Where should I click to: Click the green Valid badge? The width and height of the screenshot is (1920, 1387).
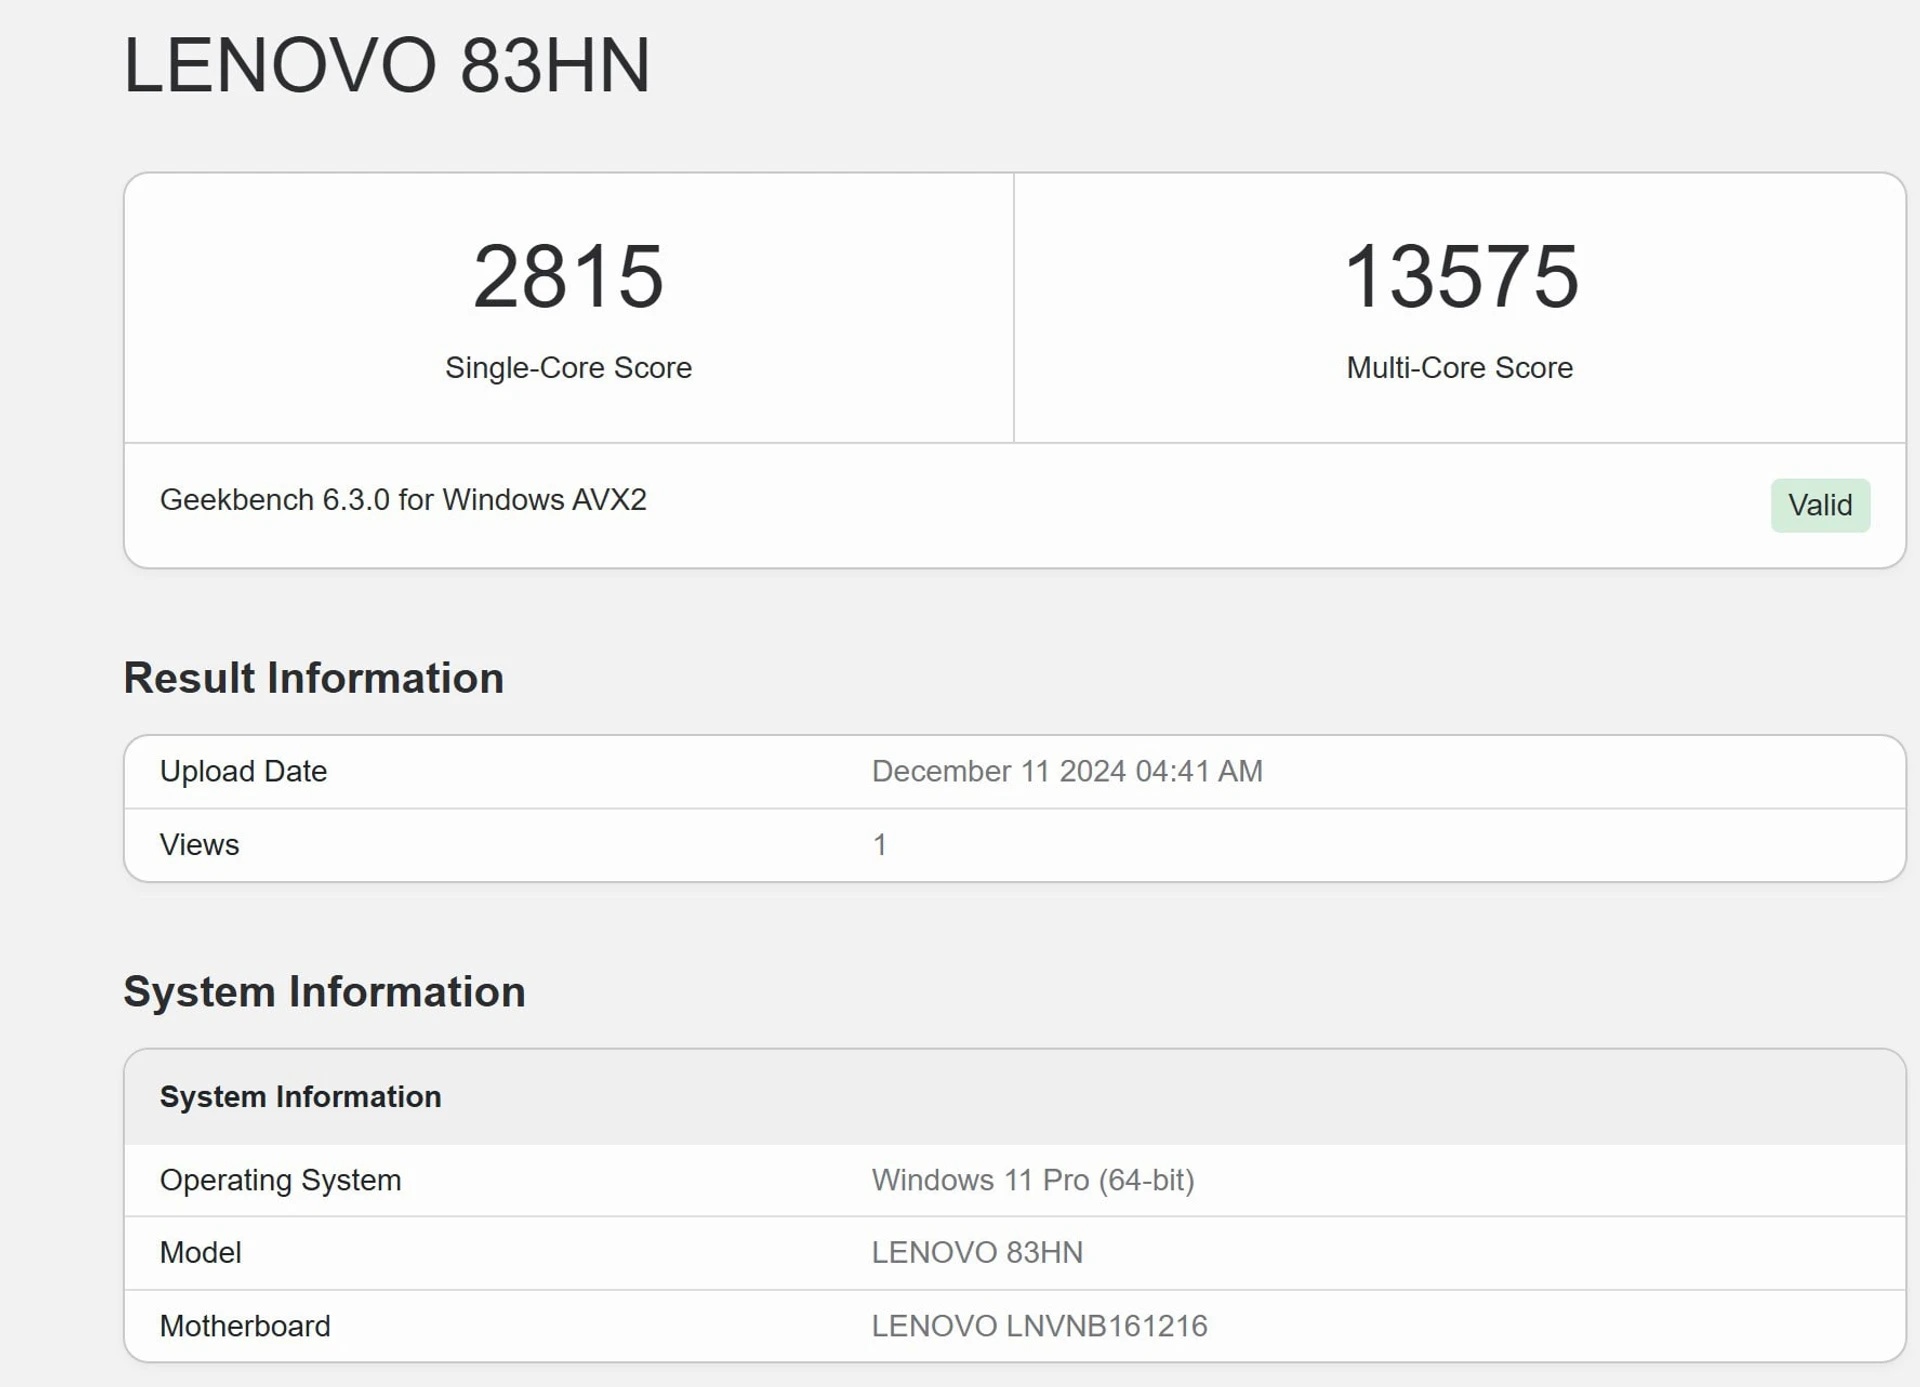(x=1820, y=505)
